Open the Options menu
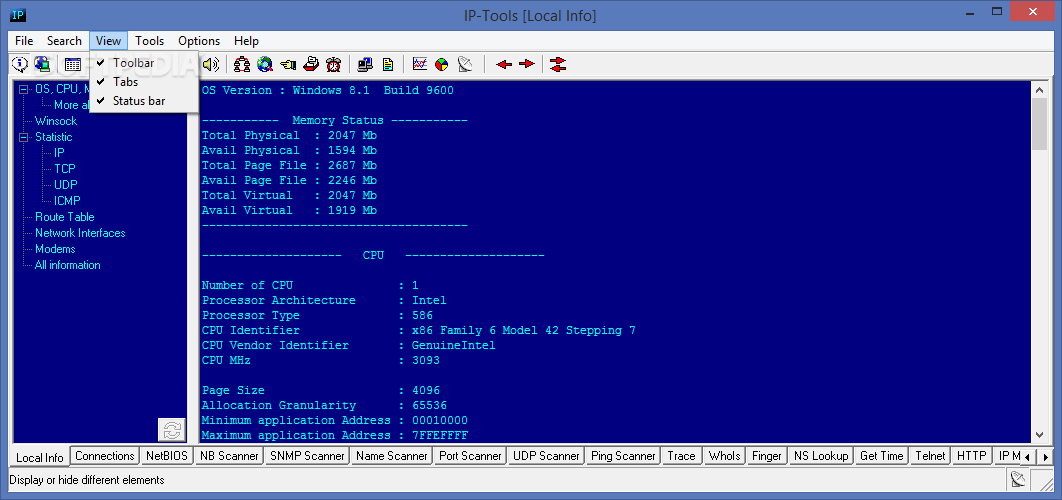This screenshot has width=1062, height=500. [x=199, y=41]
